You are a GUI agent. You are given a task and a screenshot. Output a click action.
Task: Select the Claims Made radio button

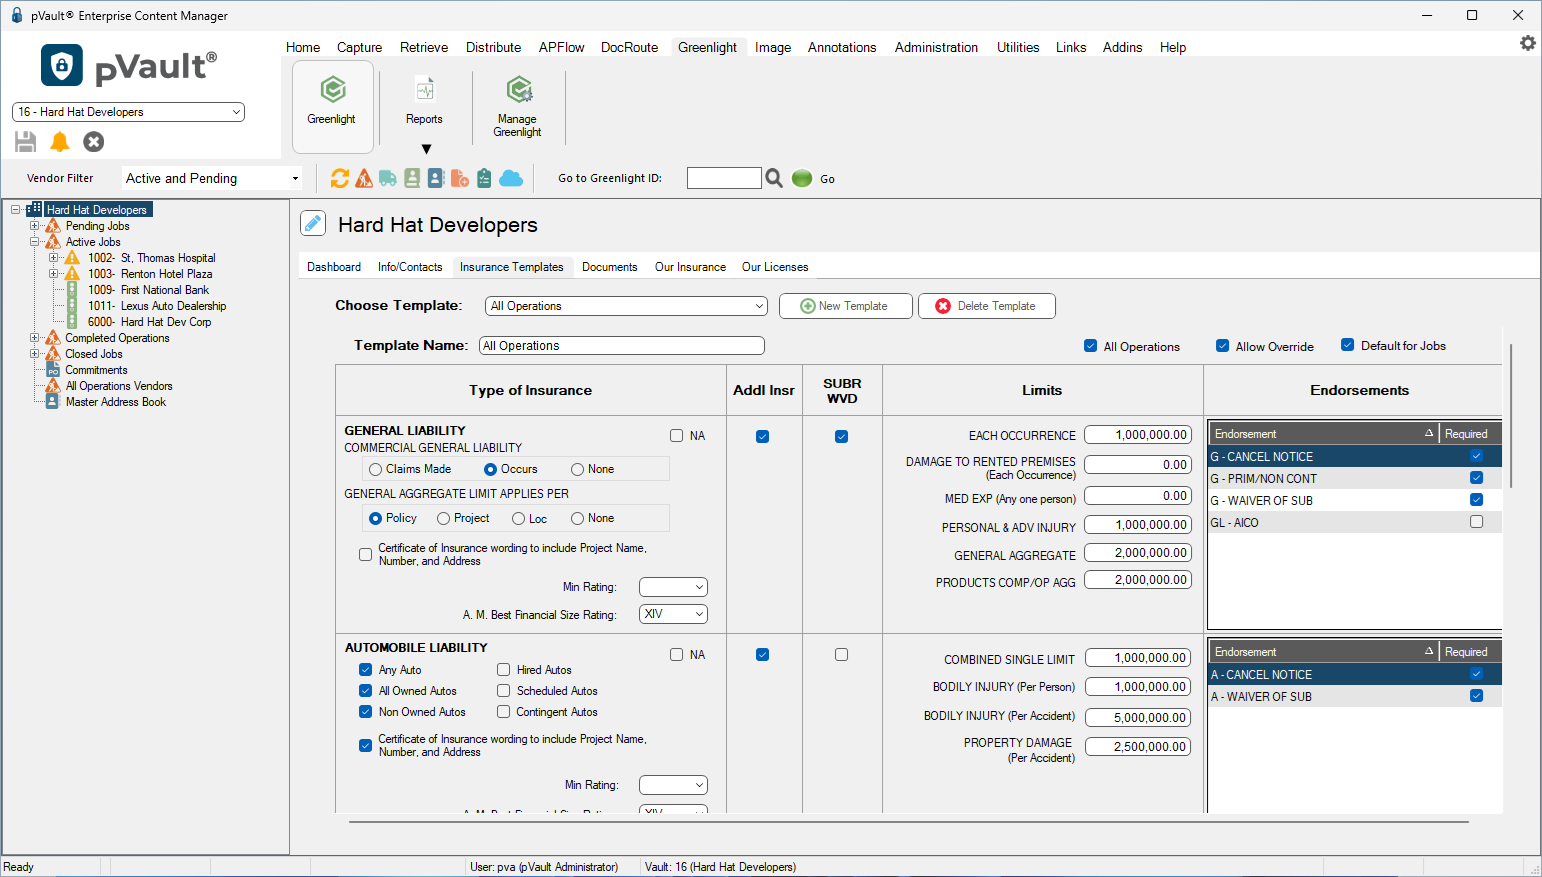coord(375,469)
